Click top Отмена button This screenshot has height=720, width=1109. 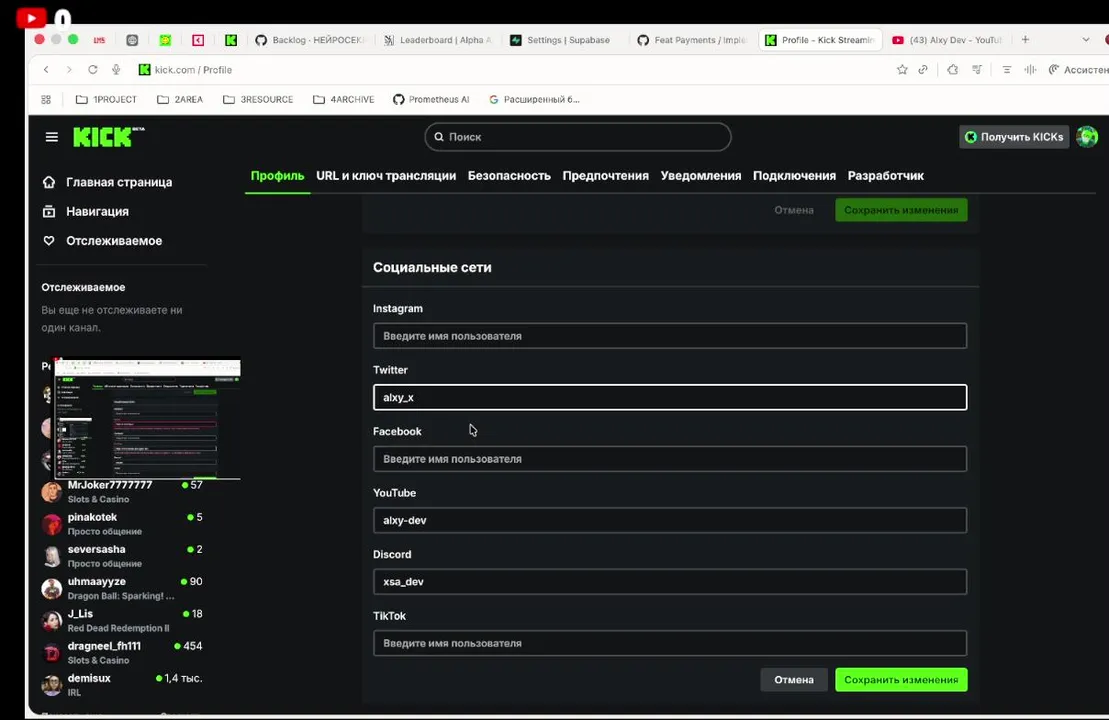(794, 210)
